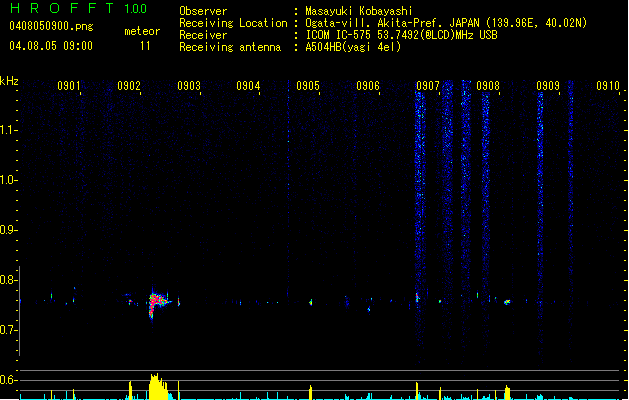Click observer name Masayuki Kobayashi
629x400 pixels.
pyautogui.click(x=358, y=11)
